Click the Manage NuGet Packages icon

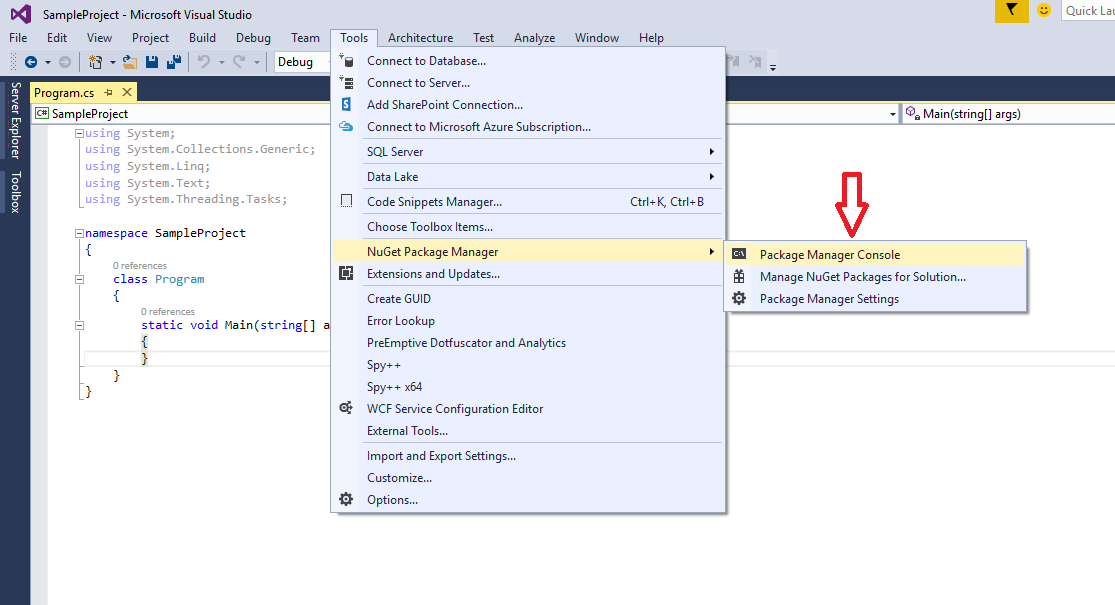pos(740,277)
